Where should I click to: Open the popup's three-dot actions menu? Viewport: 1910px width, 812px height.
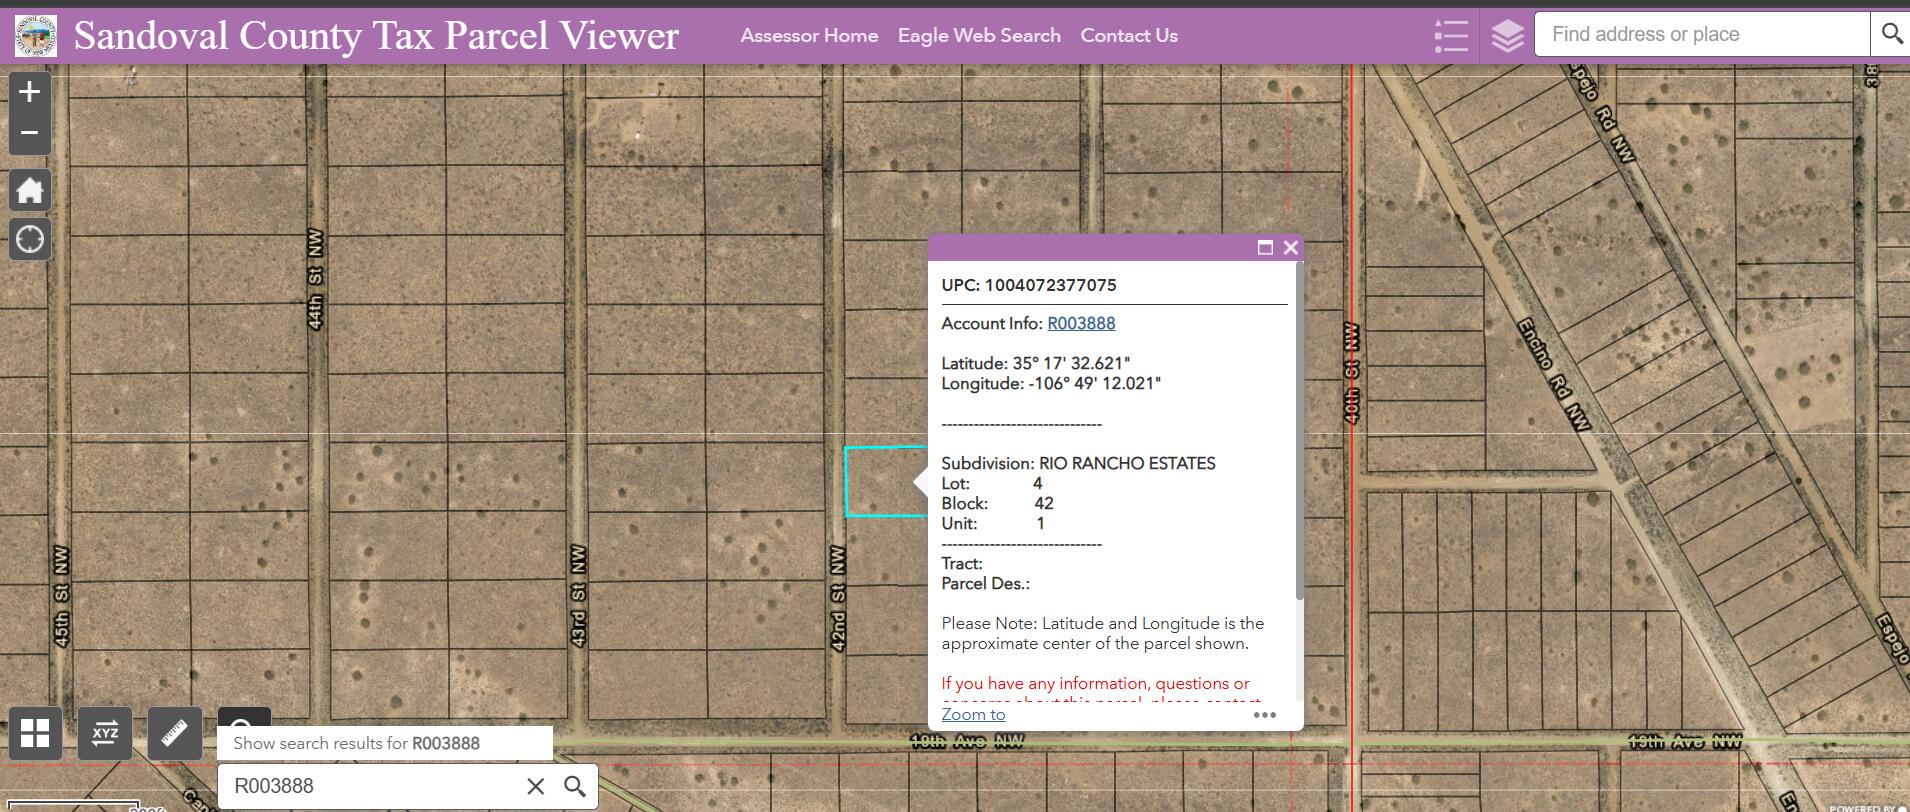point(1265,714)
